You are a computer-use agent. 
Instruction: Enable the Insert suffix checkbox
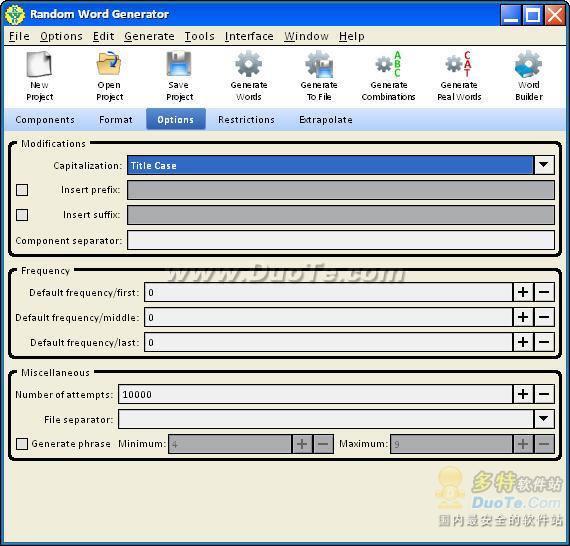pyautogui.click(x=22, y=214)
